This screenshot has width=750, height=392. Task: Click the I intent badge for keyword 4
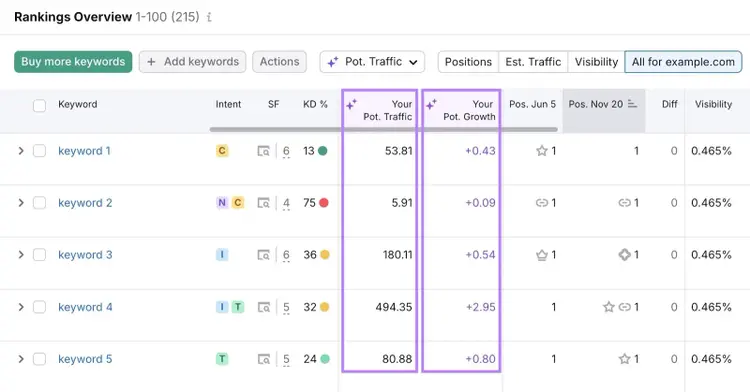[222, 307]
